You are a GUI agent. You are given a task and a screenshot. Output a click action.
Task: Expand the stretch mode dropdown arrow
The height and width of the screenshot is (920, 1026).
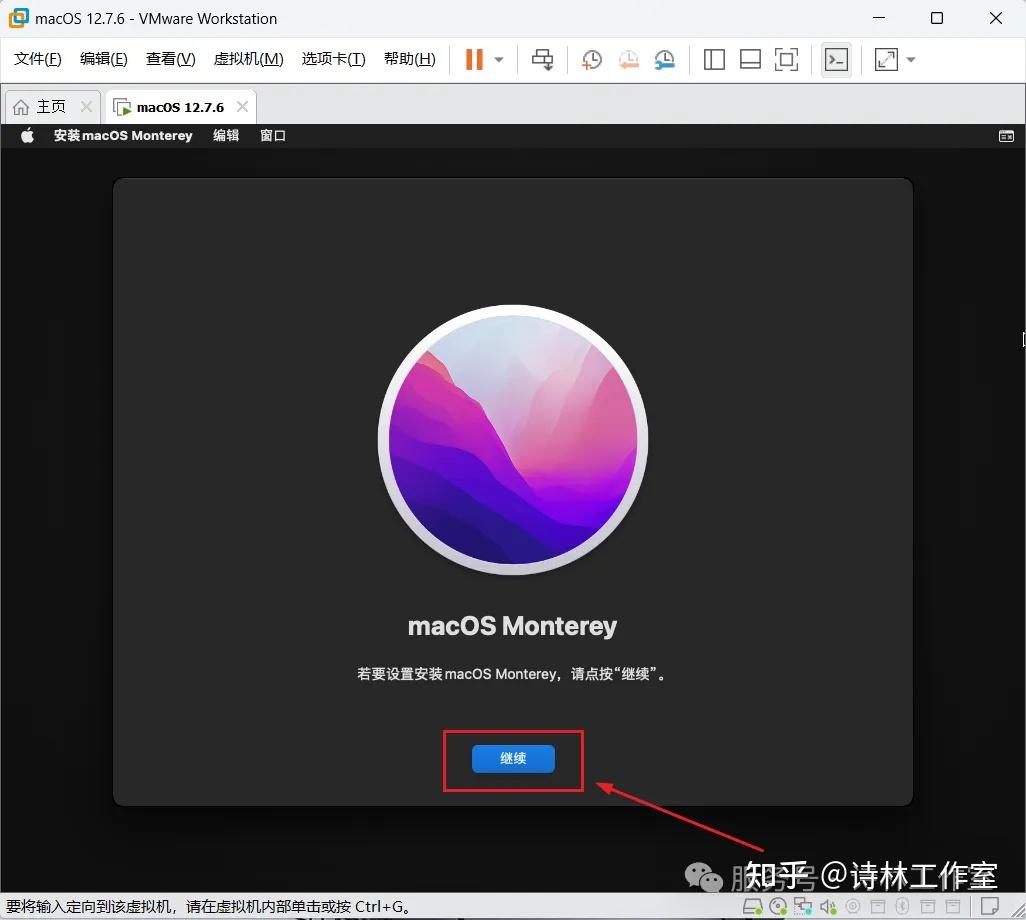click(x=910, y=60)
